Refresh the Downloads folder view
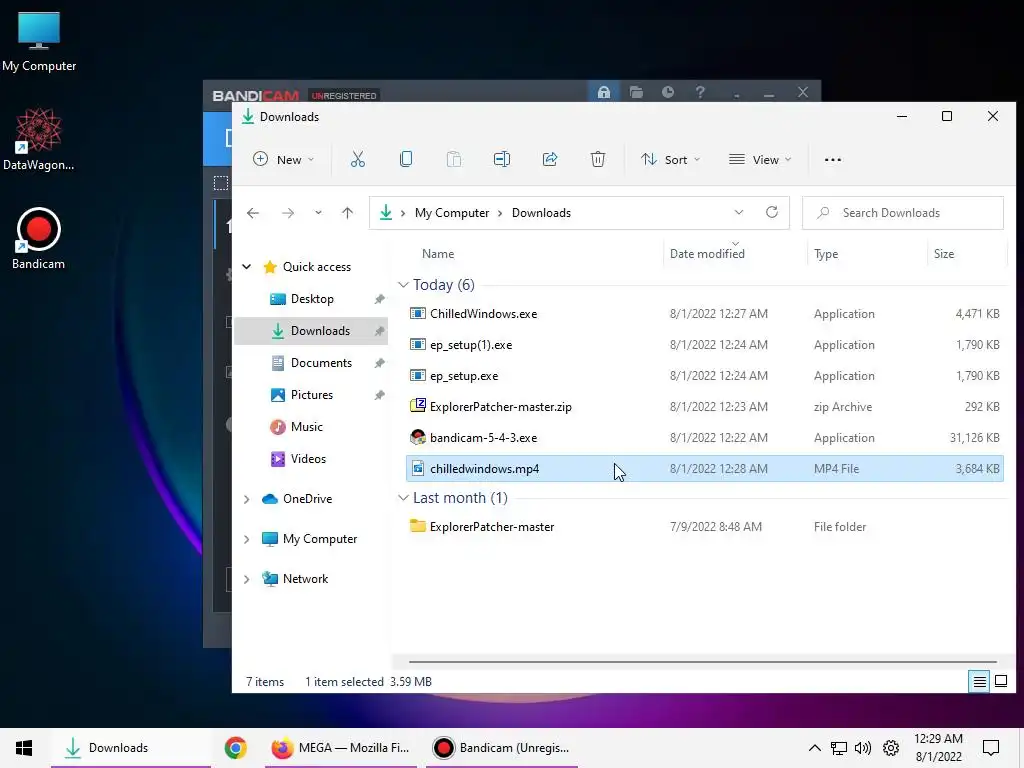Screen dimensions: 1024x768 tap(772, 212)
